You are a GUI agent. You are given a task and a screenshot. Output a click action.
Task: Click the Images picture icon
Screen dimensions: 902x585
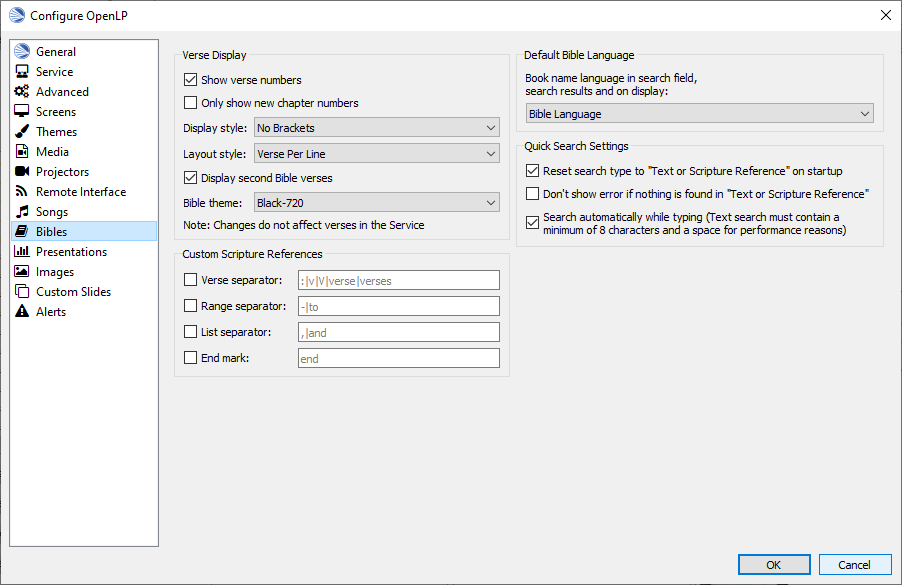[22, 271]
